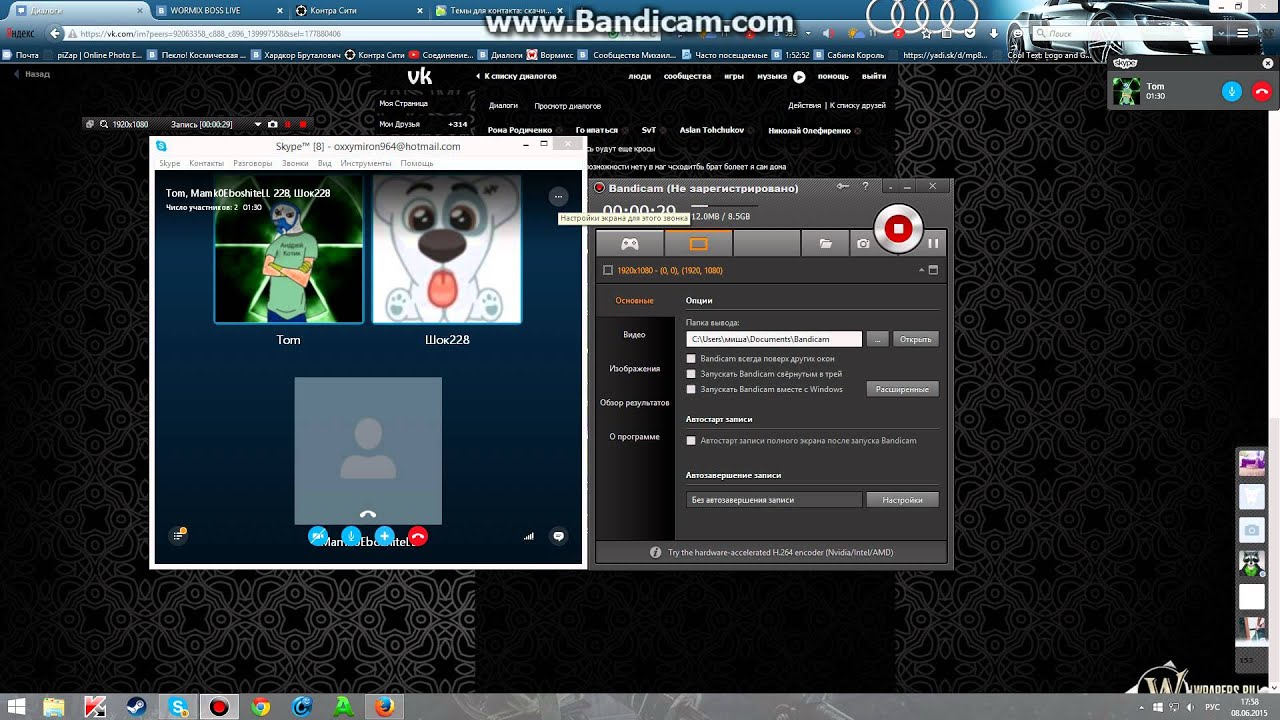This screenshot has width=1280, height=720.
Task: Open Skype call quality signal icon
Action: click(x=529, y=536)
